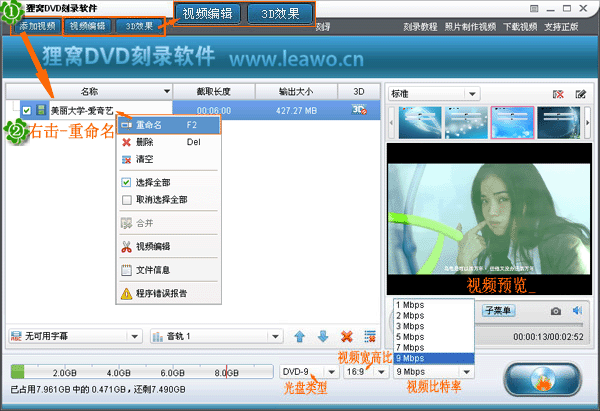Viewport: 600px width, 411px height.
Task: Select 3 Mbps from the bitrate list
Action: coord(434,326)
